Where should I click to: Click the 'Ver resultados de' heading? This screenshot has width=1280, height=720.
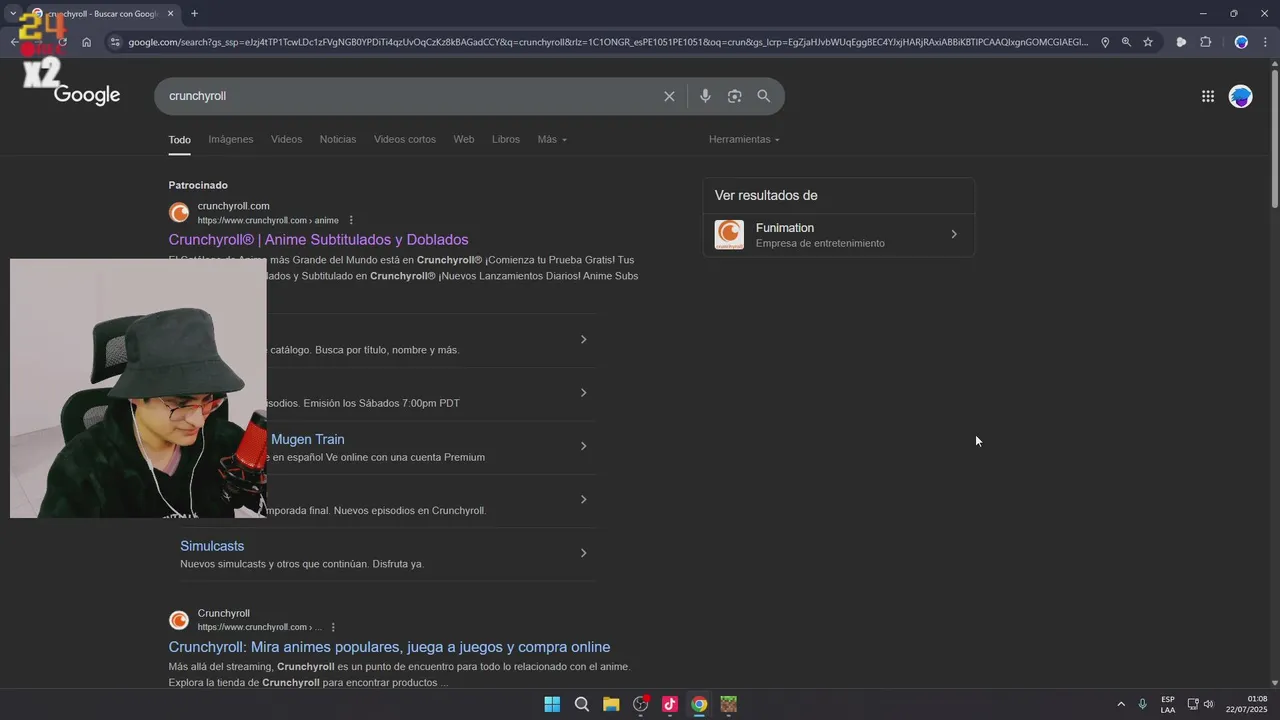pyautogui.click(x=766, y=195)
